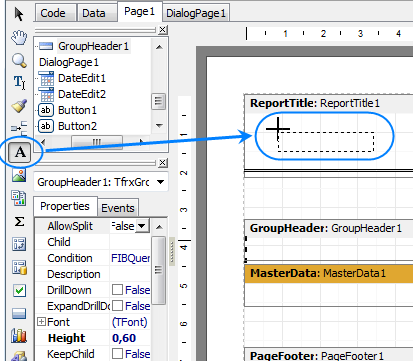Select the OLE object tool
The image size is (413, 361).
coord(19,244)
